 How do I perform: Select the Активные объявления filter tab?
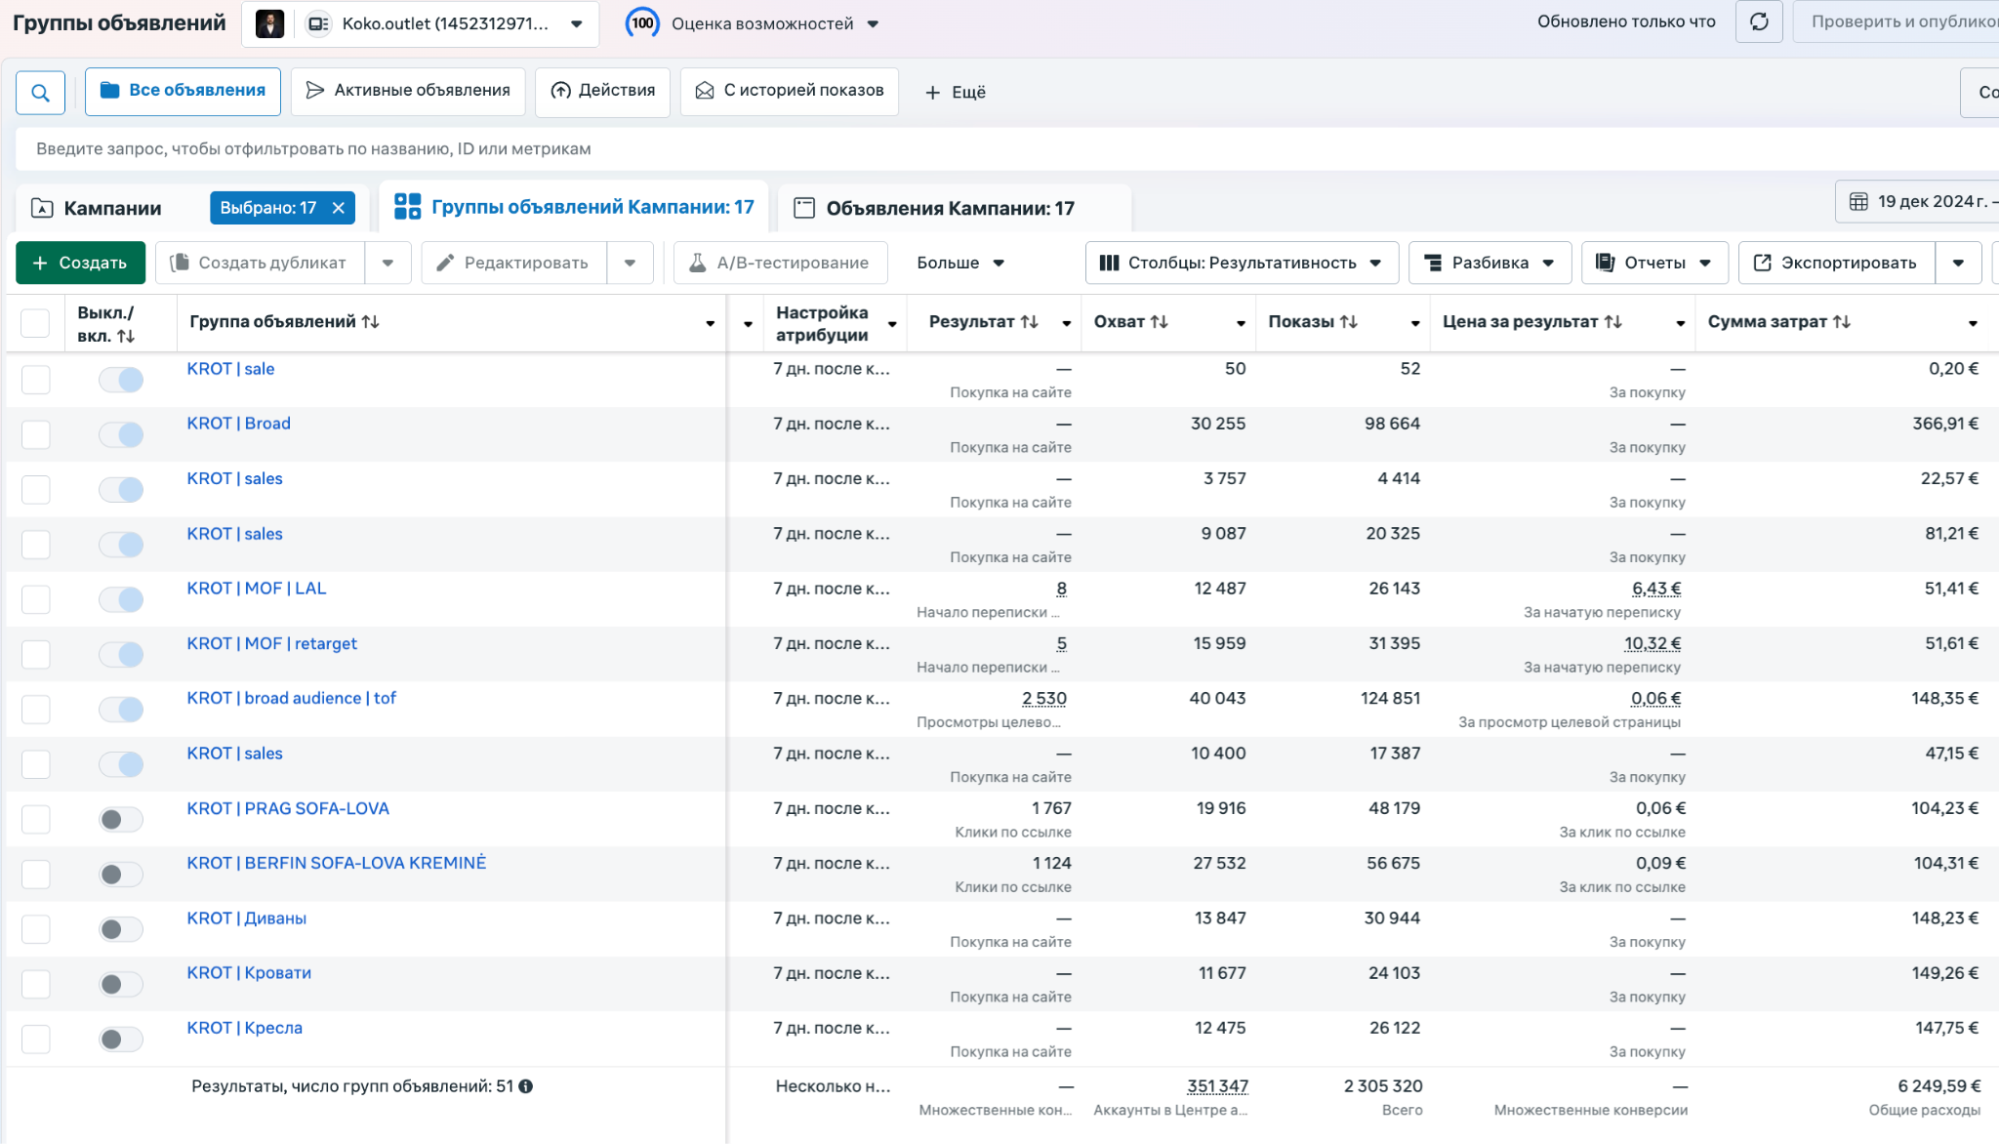pyautogui.click(x=408, y=91)
